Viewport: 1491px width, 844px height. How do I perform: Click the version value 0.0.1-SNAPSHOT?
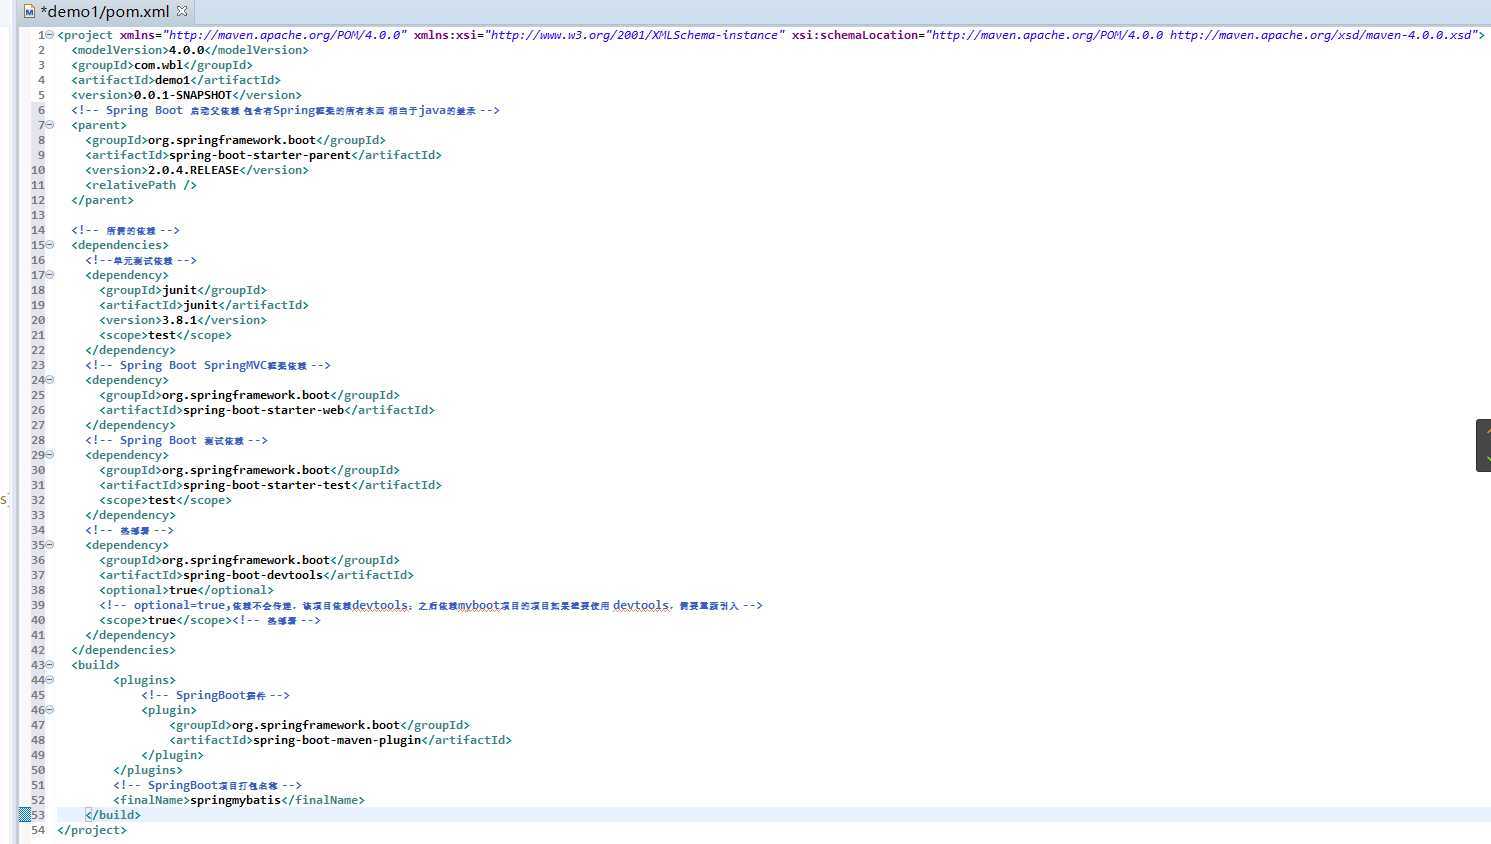click(183, 95)
